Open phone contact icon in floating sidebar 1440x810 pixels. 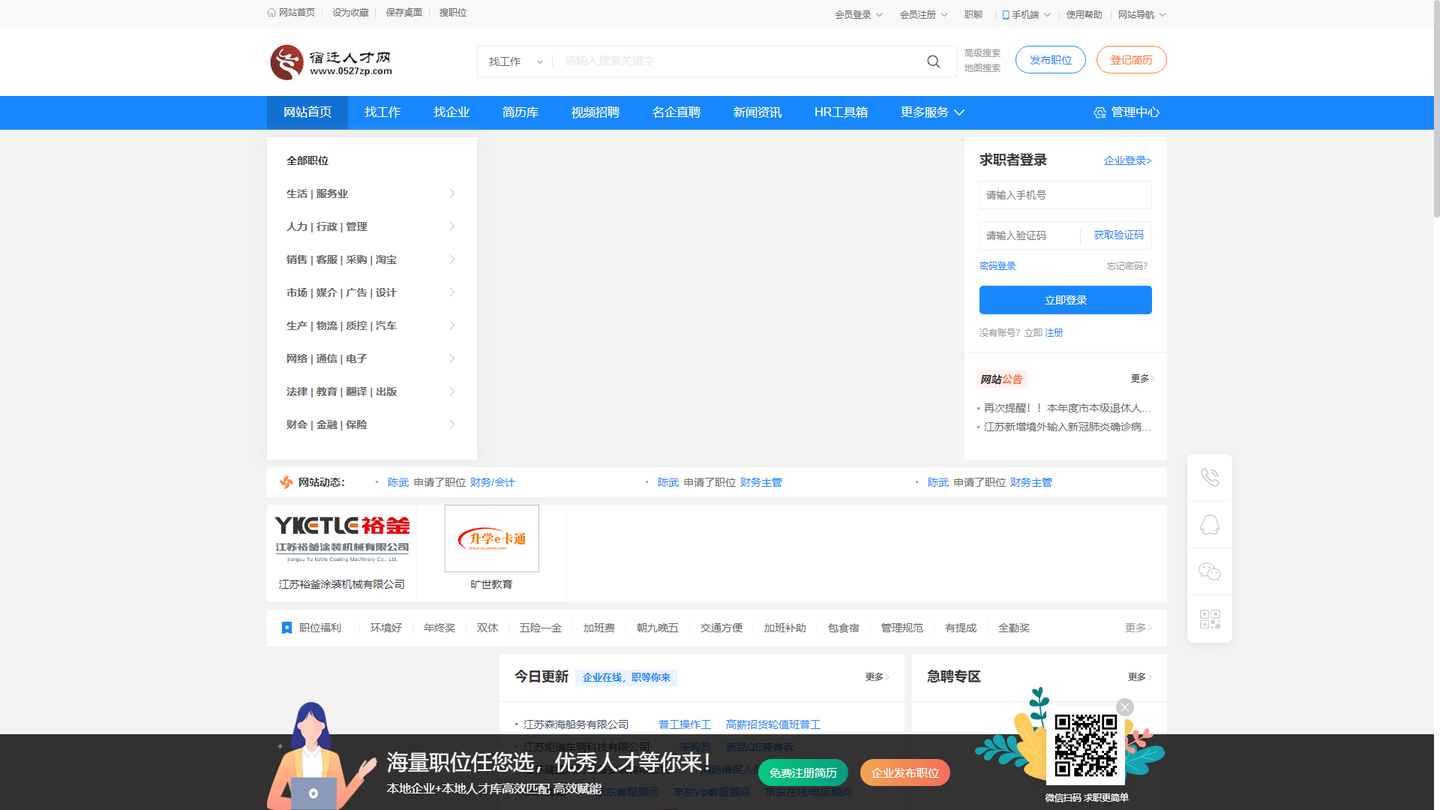pyautogui.click(x=1209, y=478)
